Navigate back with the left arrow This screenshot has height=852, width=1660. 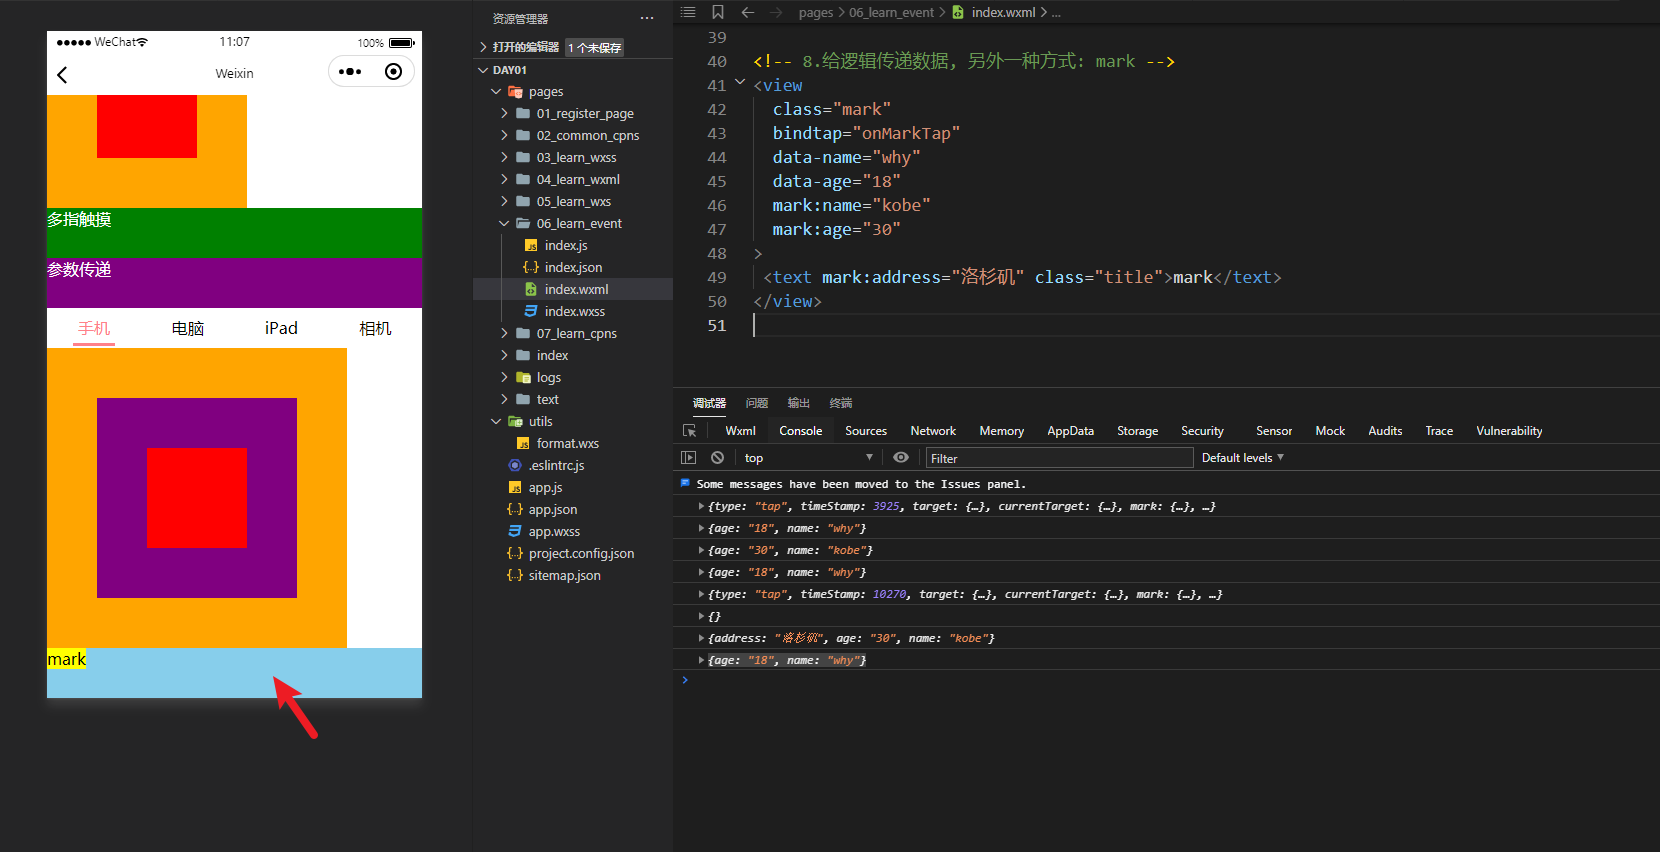tap(748, 12)
